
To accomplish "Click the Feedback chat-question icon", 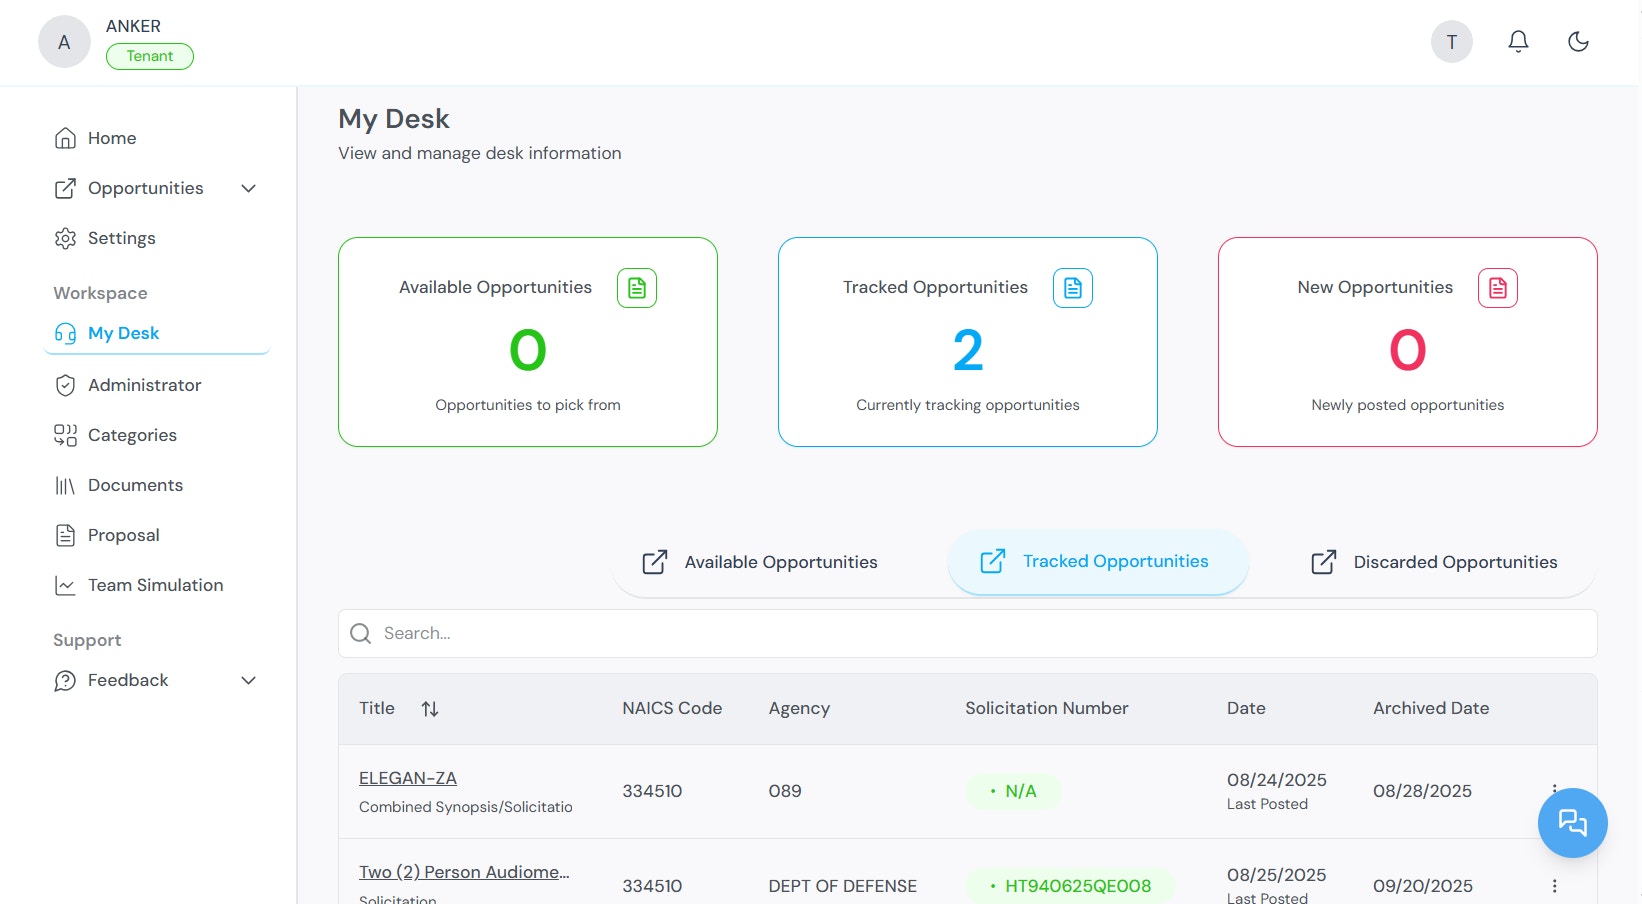I will point(65,680).
